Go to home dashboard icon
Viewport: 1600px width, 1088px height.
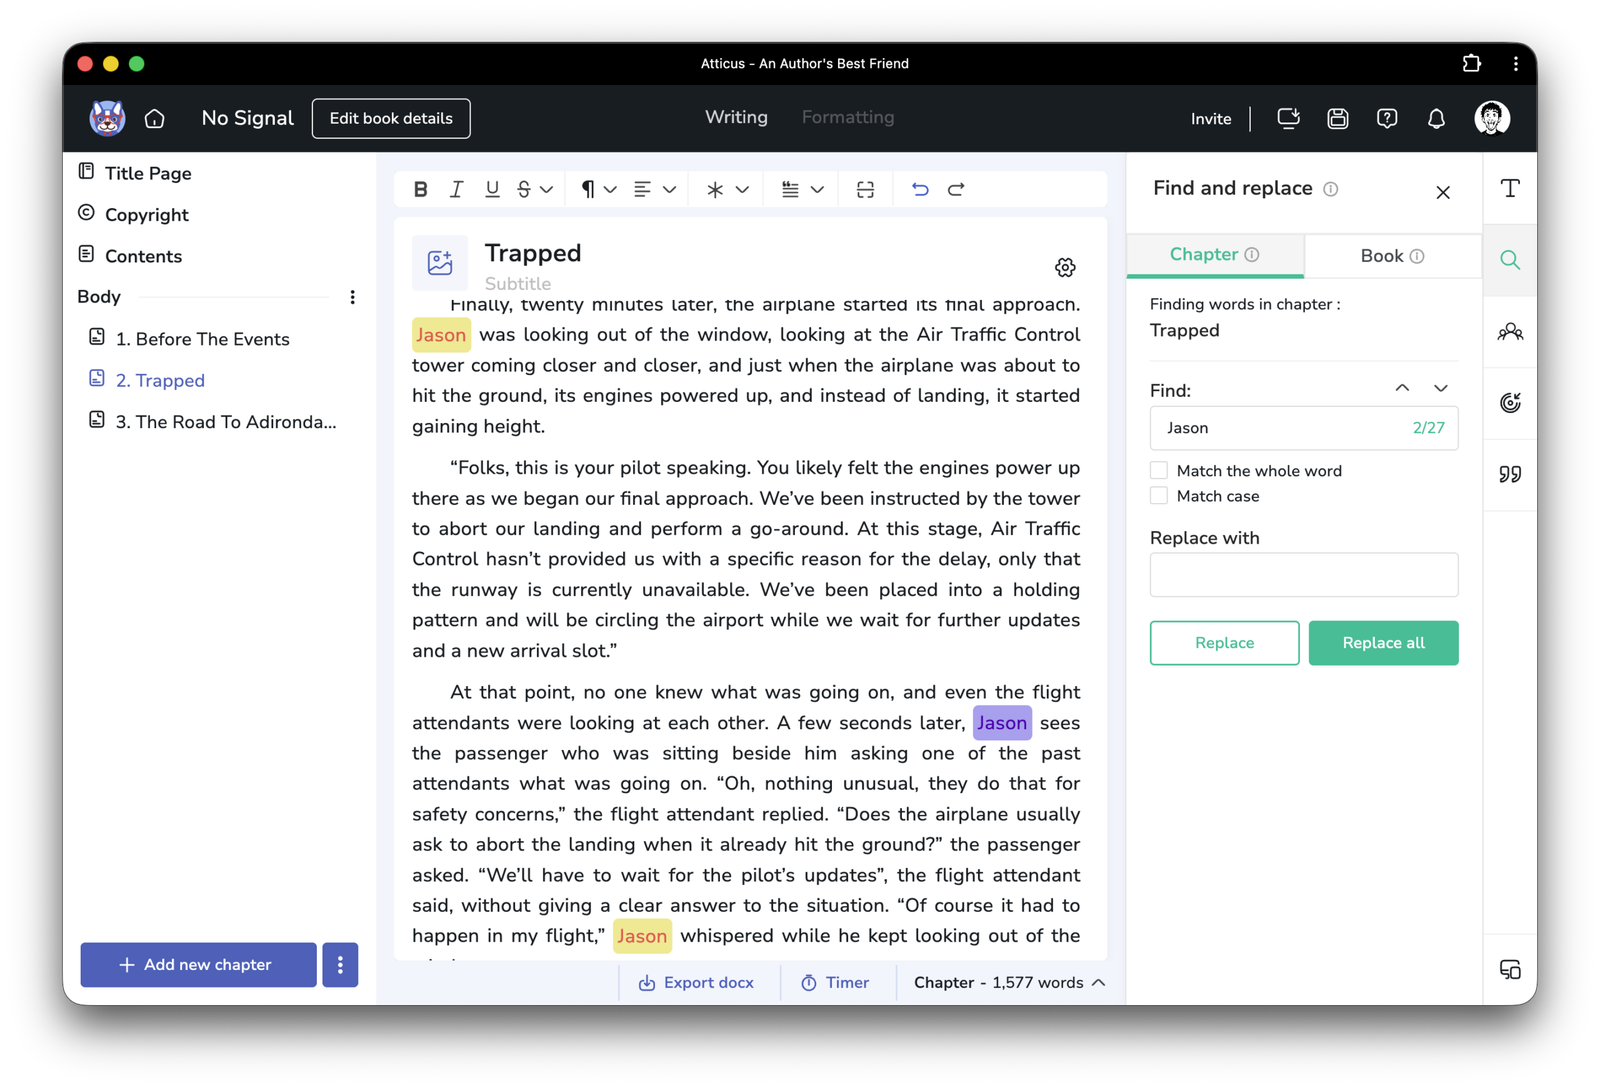pyautogui.click(x=154, y=119)
